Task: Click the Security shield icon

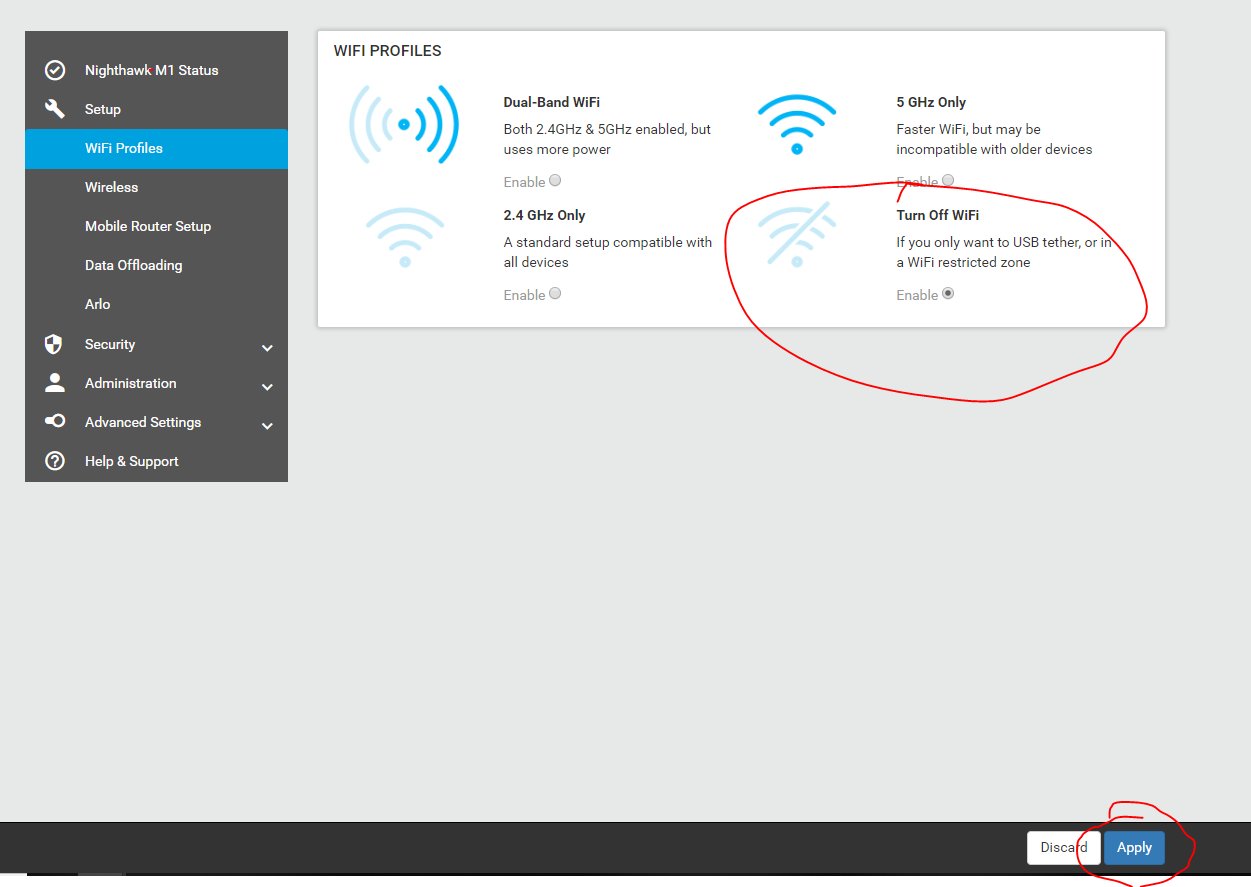Action: point(54,344)
